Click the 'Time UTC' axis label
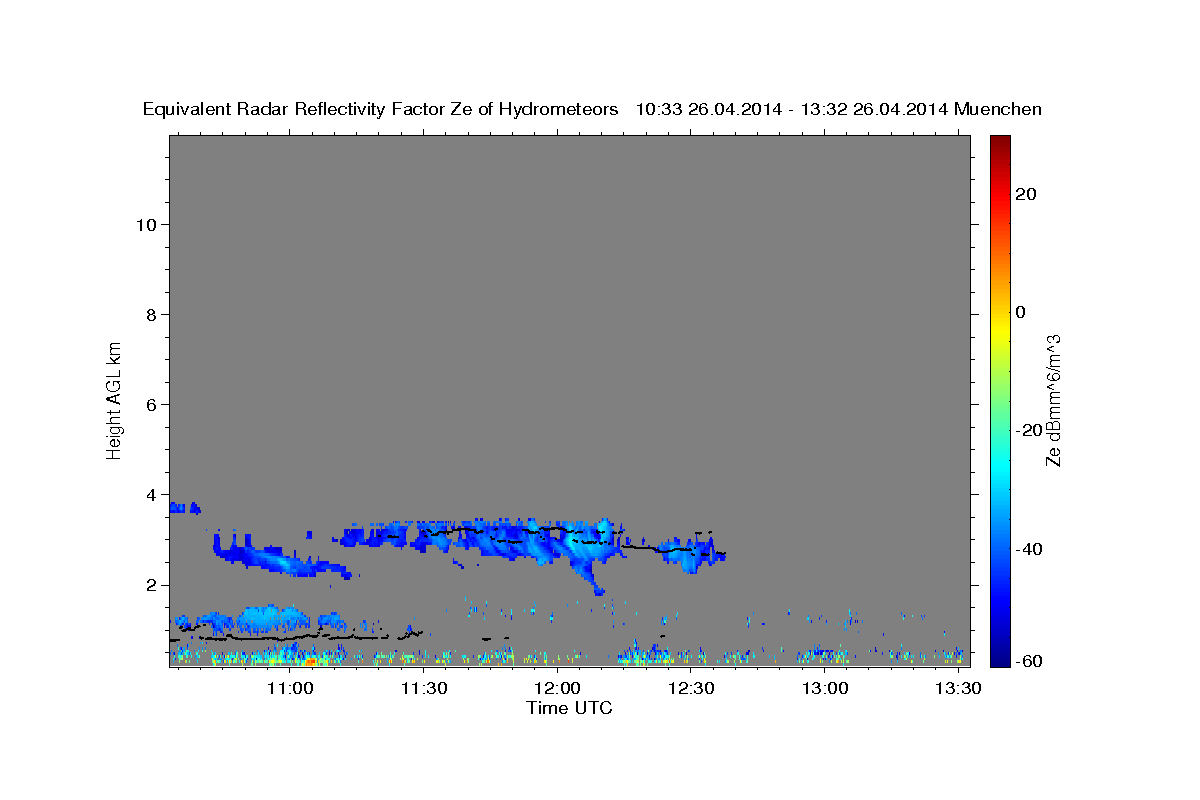Screen dimensions: 1200x800 pyautogui.click(x=569, y=708)
